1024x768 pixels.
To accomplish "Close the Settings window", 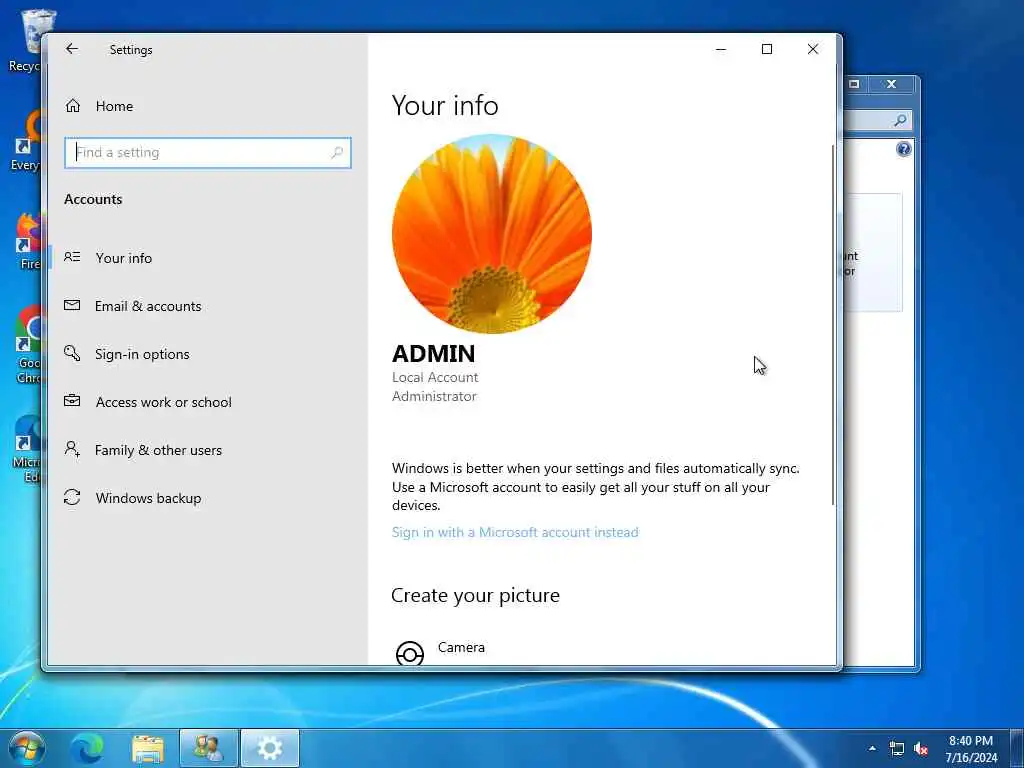I will pyautogui.click(x=812, y=49).
